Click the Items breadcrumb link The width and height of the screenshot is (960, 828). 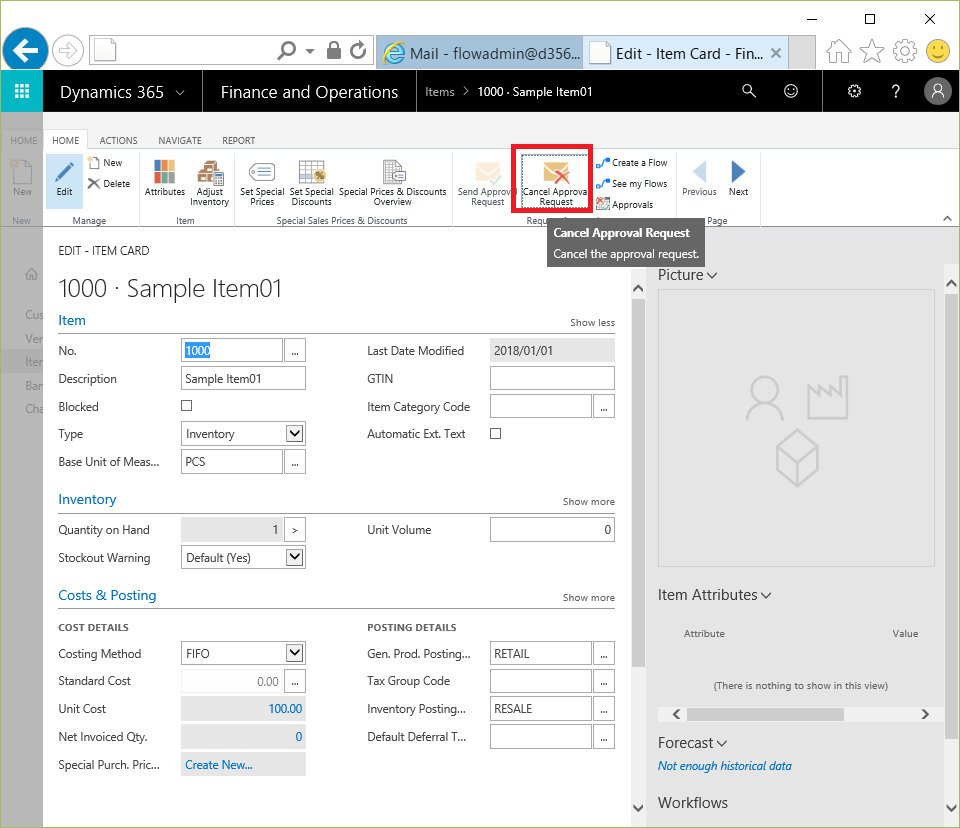click(x=440, y=92)
